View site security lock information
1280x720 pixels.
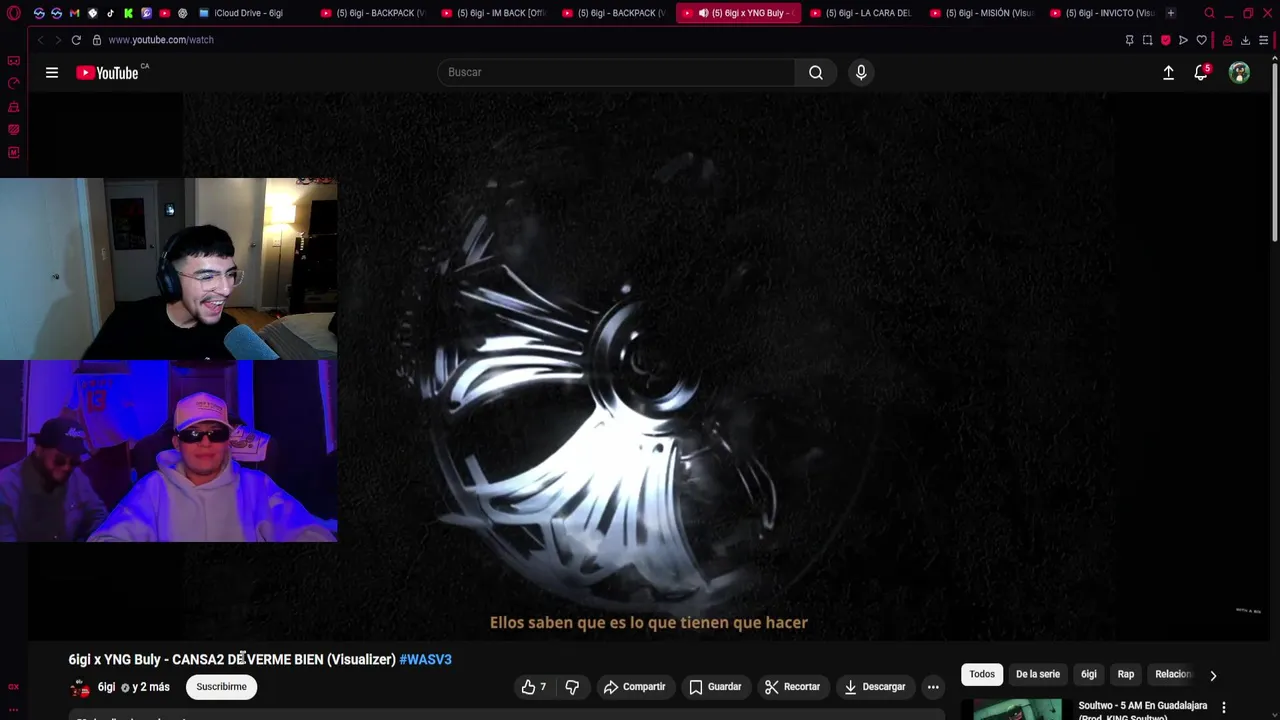click(x=97, y=40)
